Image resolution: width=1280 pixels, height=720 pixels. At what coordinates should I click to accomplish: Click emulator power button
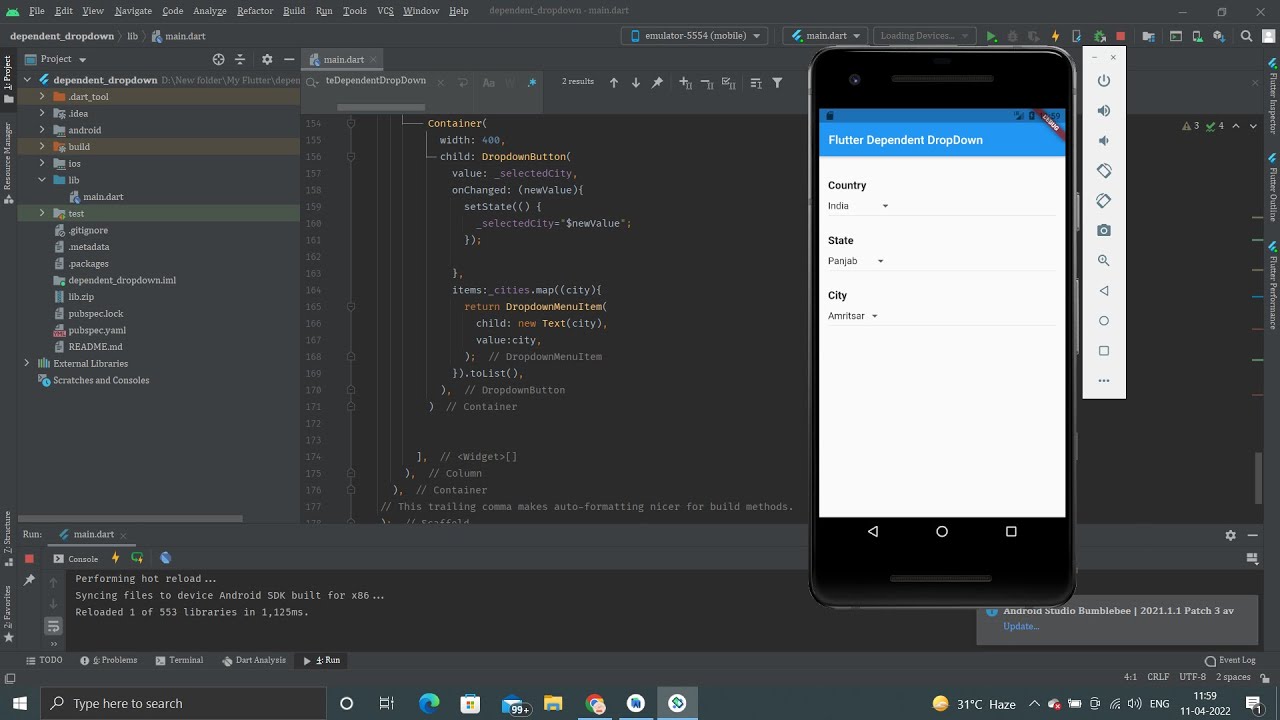[1104, 80]
